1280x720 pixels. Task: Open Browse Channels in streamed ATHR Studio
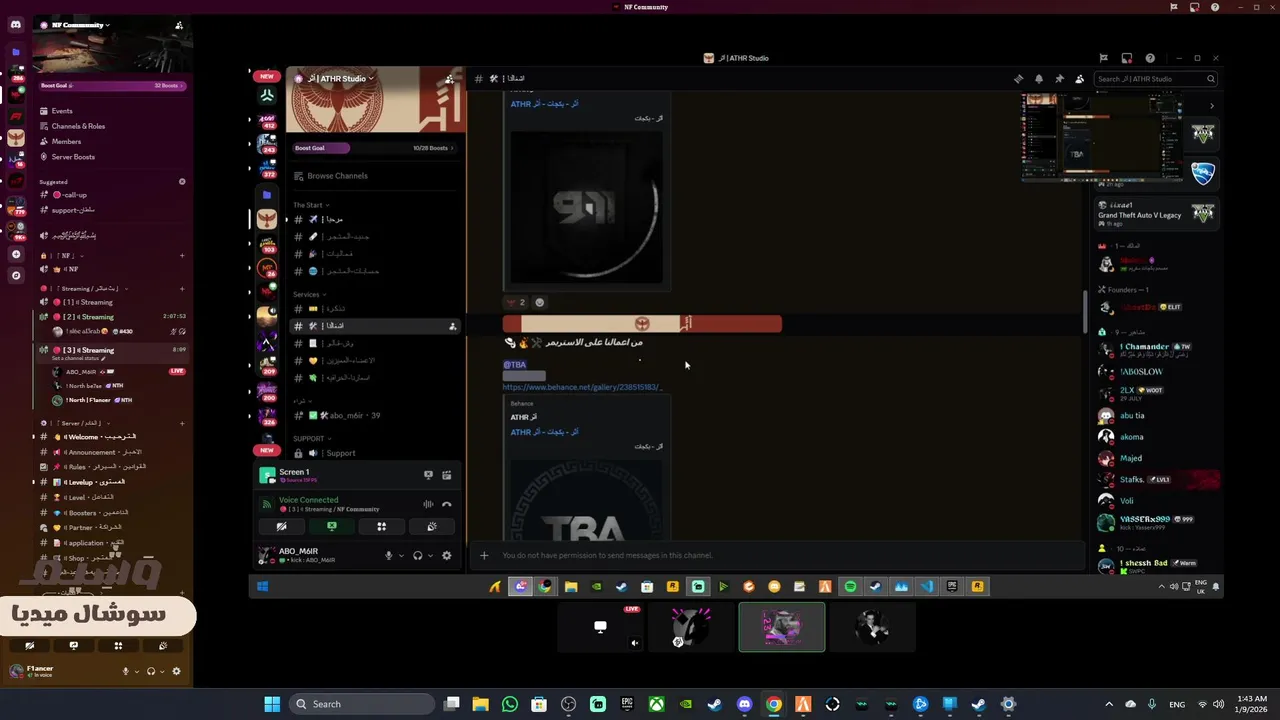[337, 176]
